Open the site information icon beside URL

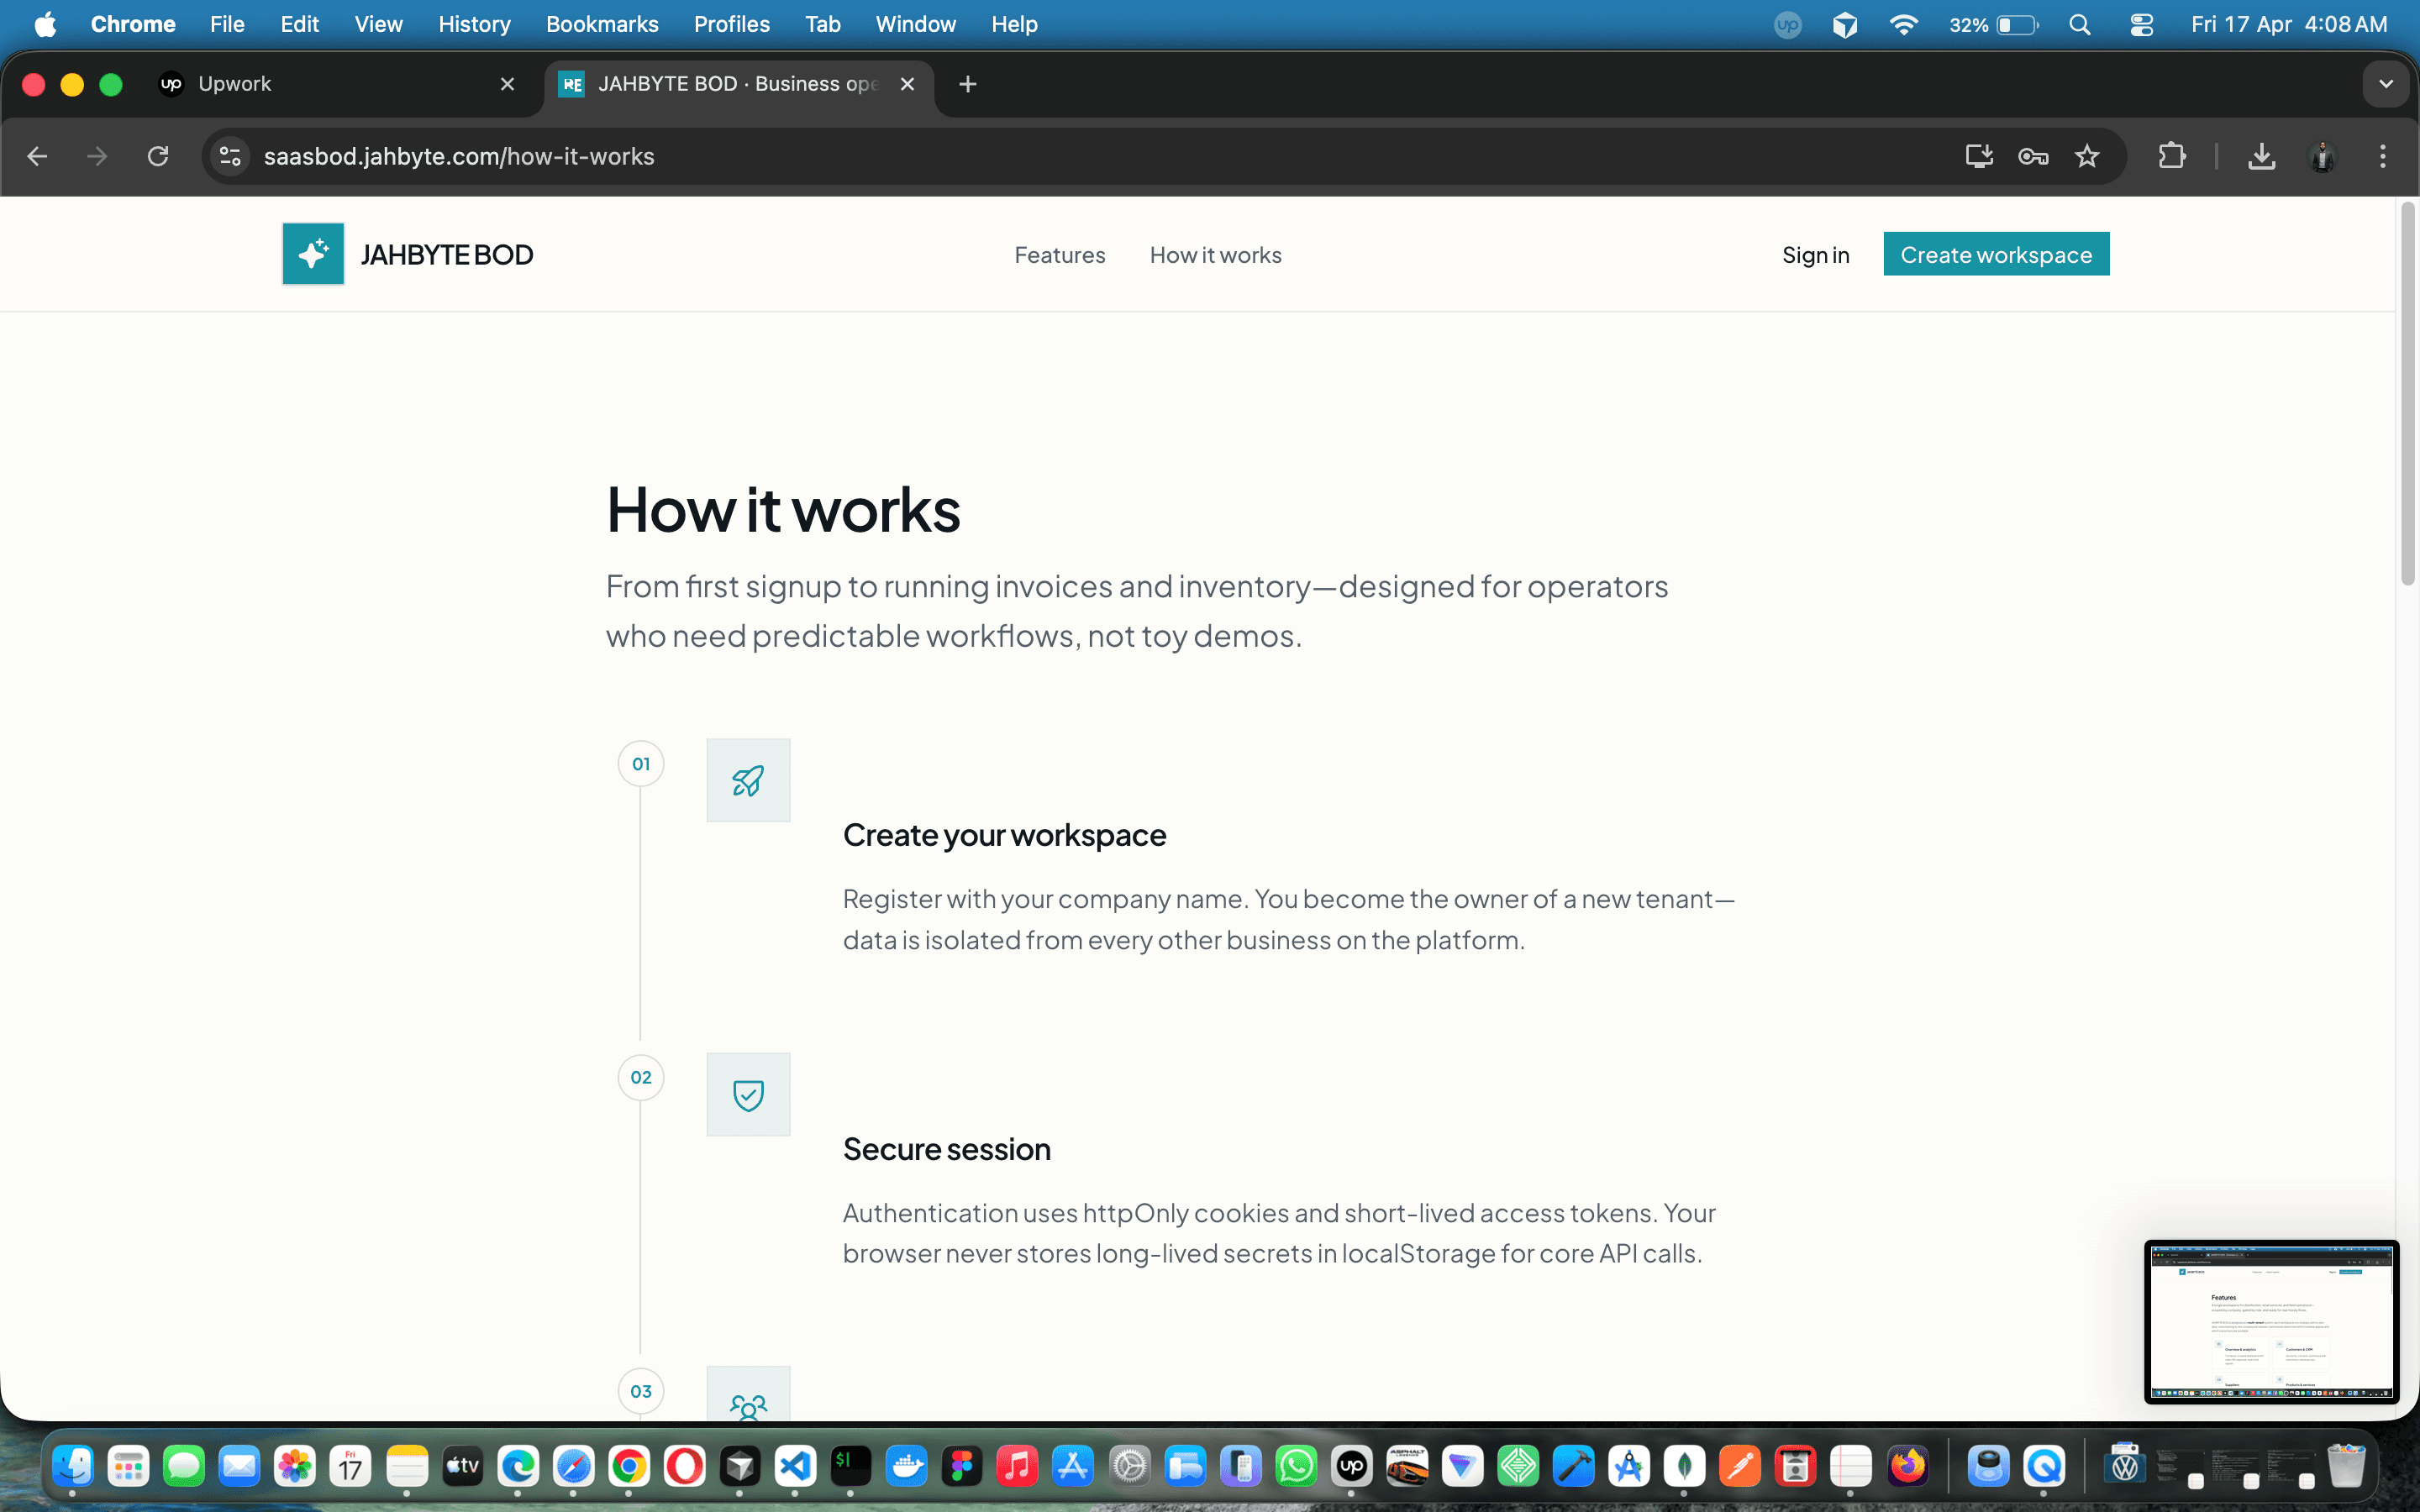231,156
